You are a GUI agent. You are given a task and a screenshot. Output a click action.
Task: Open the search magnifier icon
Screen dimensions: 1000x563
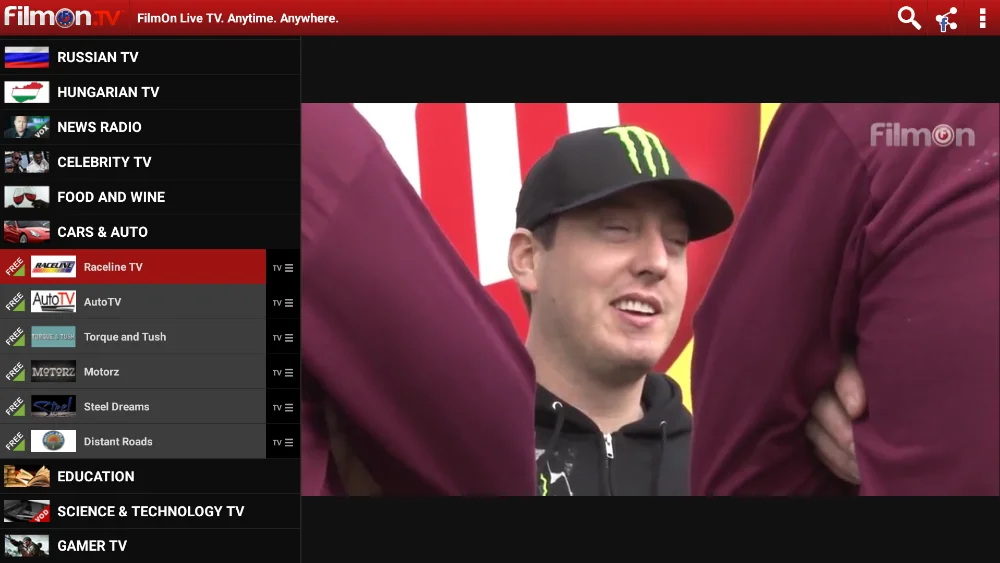(909, 18)
